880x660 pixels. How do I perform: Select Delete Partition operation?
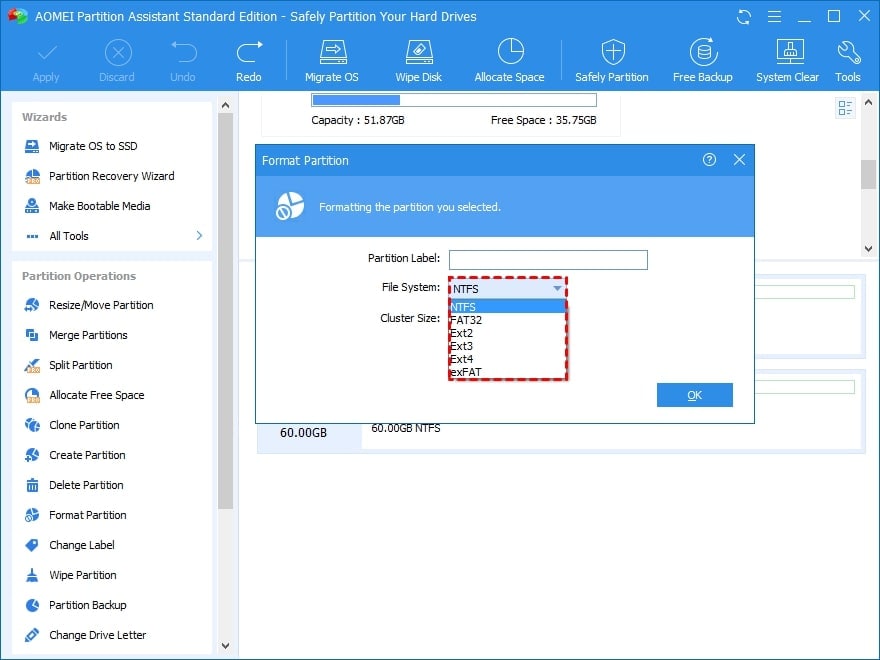(86, 485)
